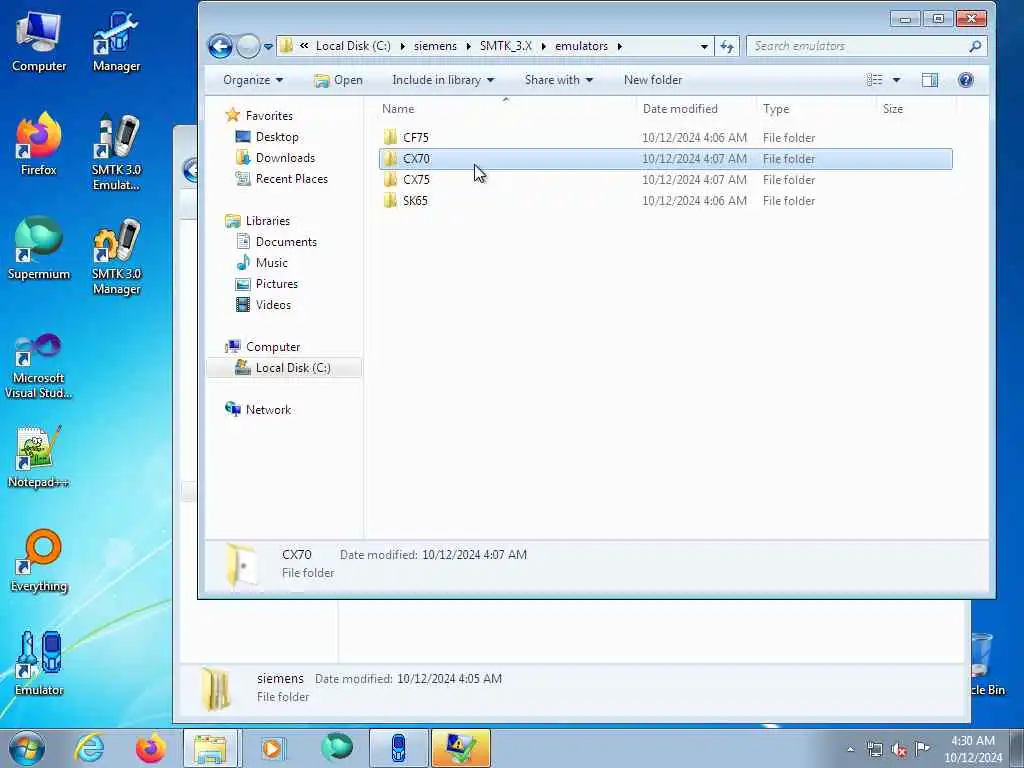The width and height of the screenshot is (1024, 768).
Task: Select the CX70 folder row
Action: click(665, 159)
